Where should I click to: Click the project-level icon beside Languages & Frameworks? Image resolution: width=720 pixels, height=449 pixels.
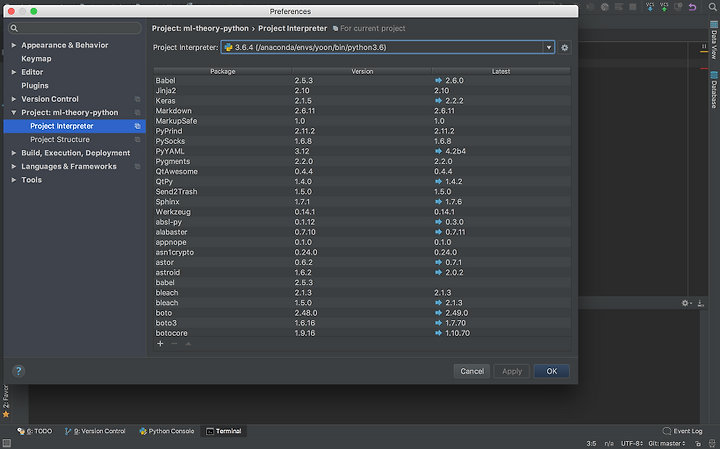(137, 167)
